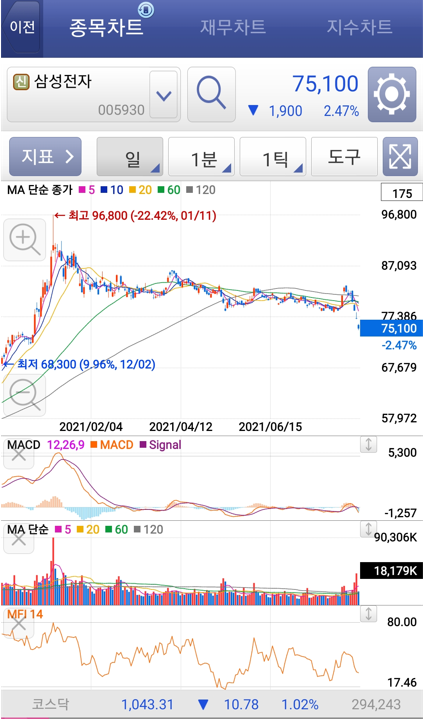Expand the stock list dropdown arrow
Image resolution: width=424 pixels, height=719 pixels.
point(164,95)
